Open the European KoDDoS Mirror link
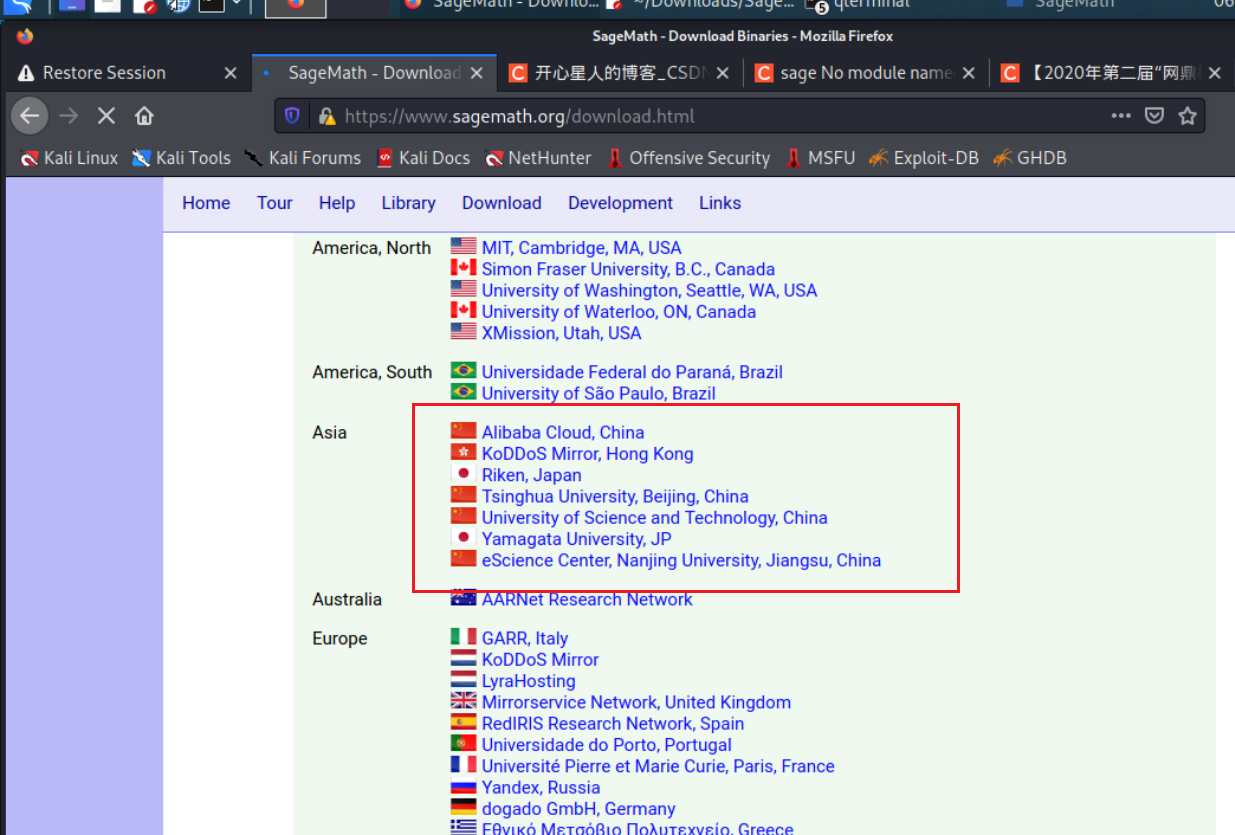The width and height of the screenshot is (1235, 835). [540, 660]
